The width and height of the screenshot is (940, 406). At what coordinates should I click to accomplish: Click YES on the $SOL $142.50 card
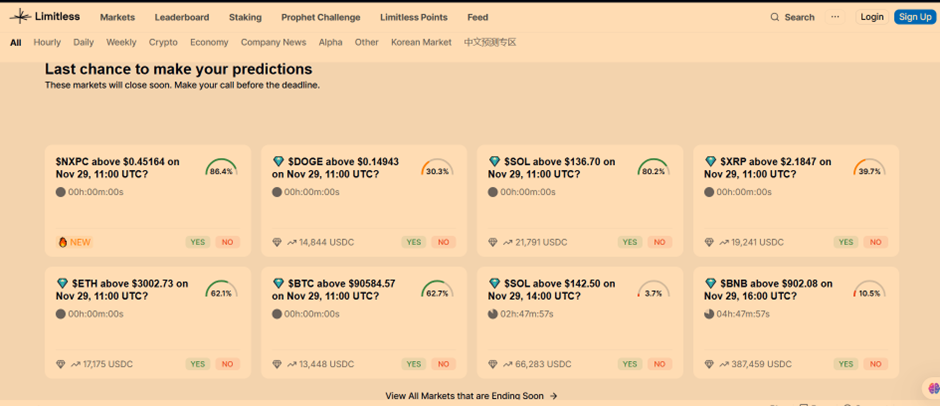point(629,364)
